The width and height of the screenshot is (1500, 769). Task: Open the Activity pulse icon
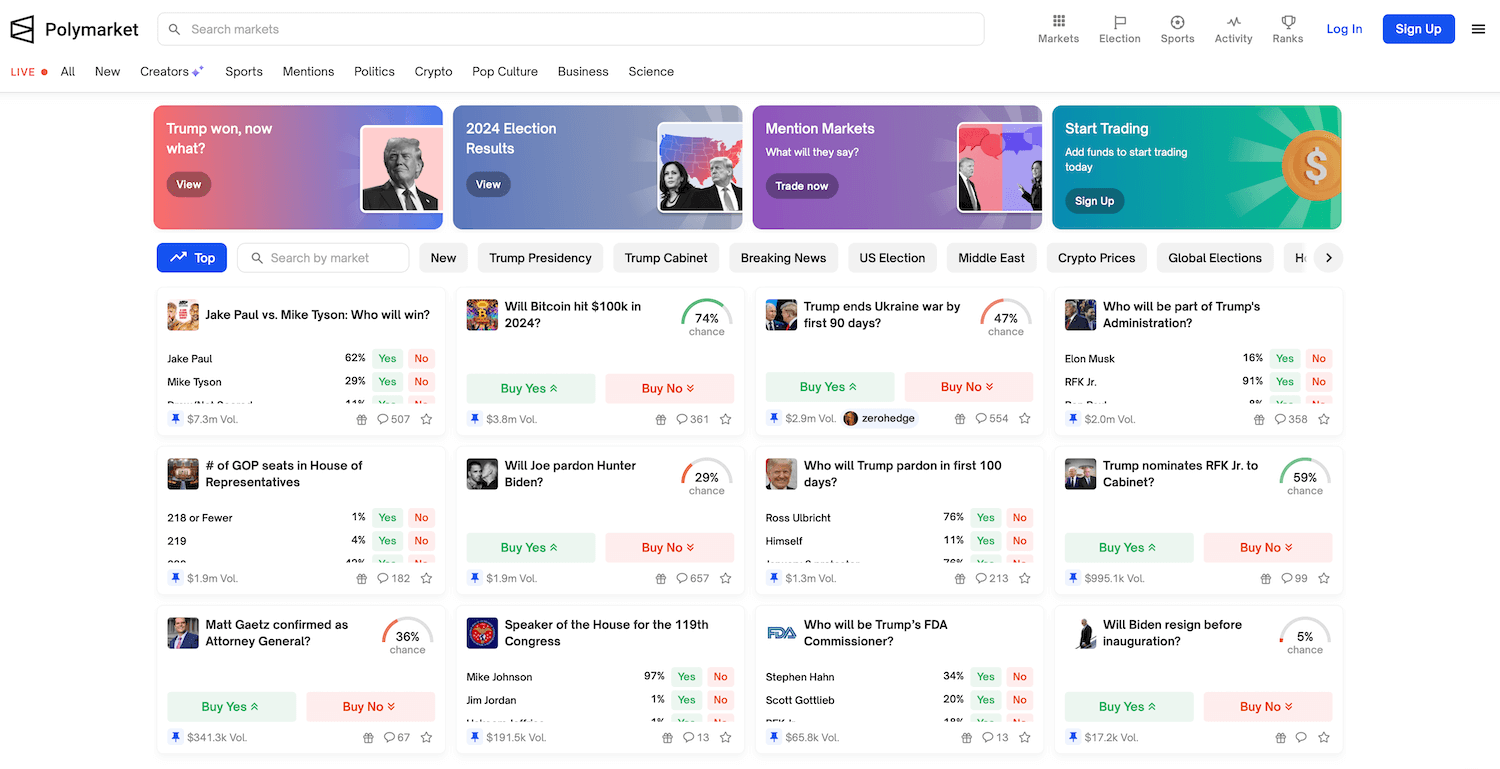1233,29
